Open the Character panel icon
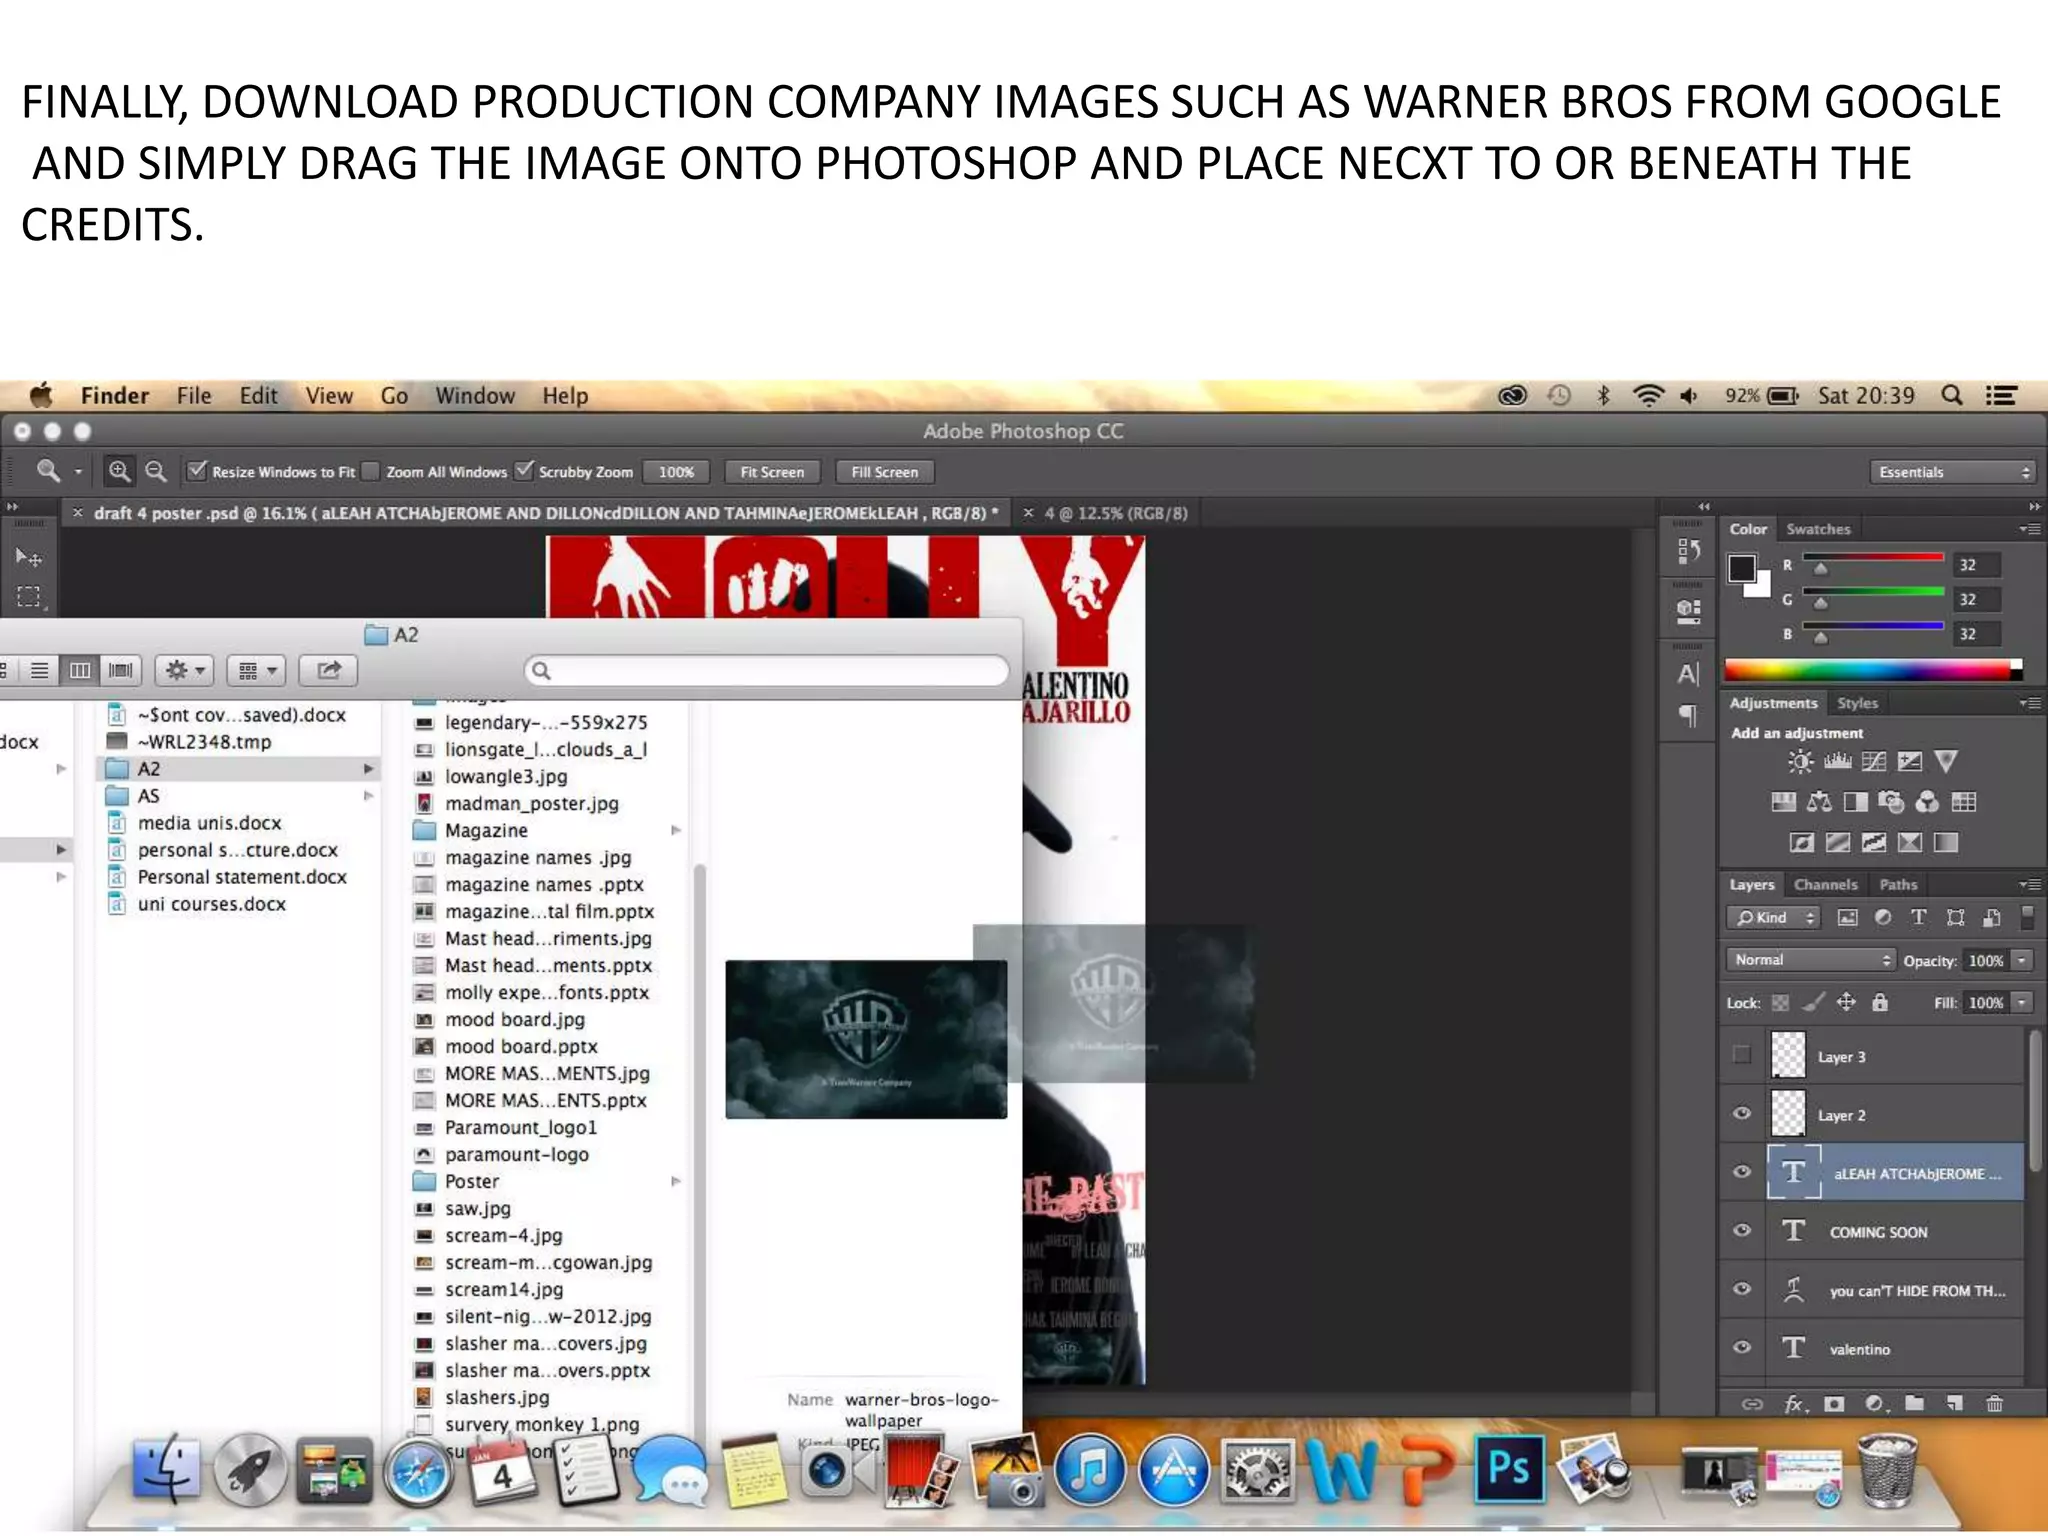Image resolution: width=2048 pixels, height=1536 pixels. click(x=1688, y=674)
